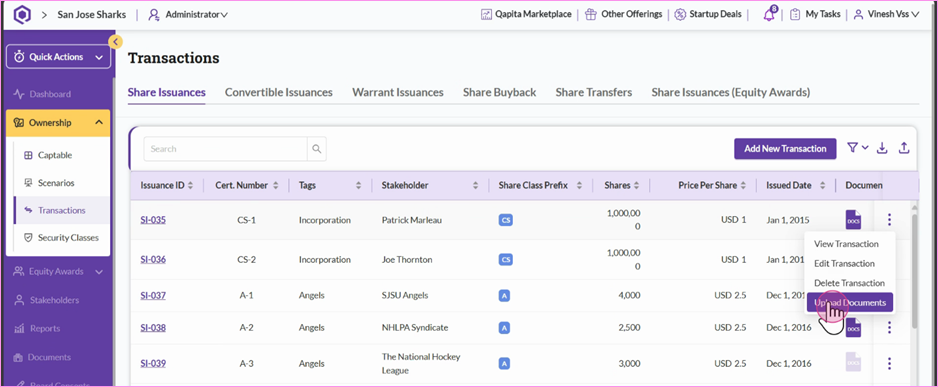Open faded docs icon for SI-039 row
Image resolution: width=938 pixels, height=387 pixels.
coord(853,362)
